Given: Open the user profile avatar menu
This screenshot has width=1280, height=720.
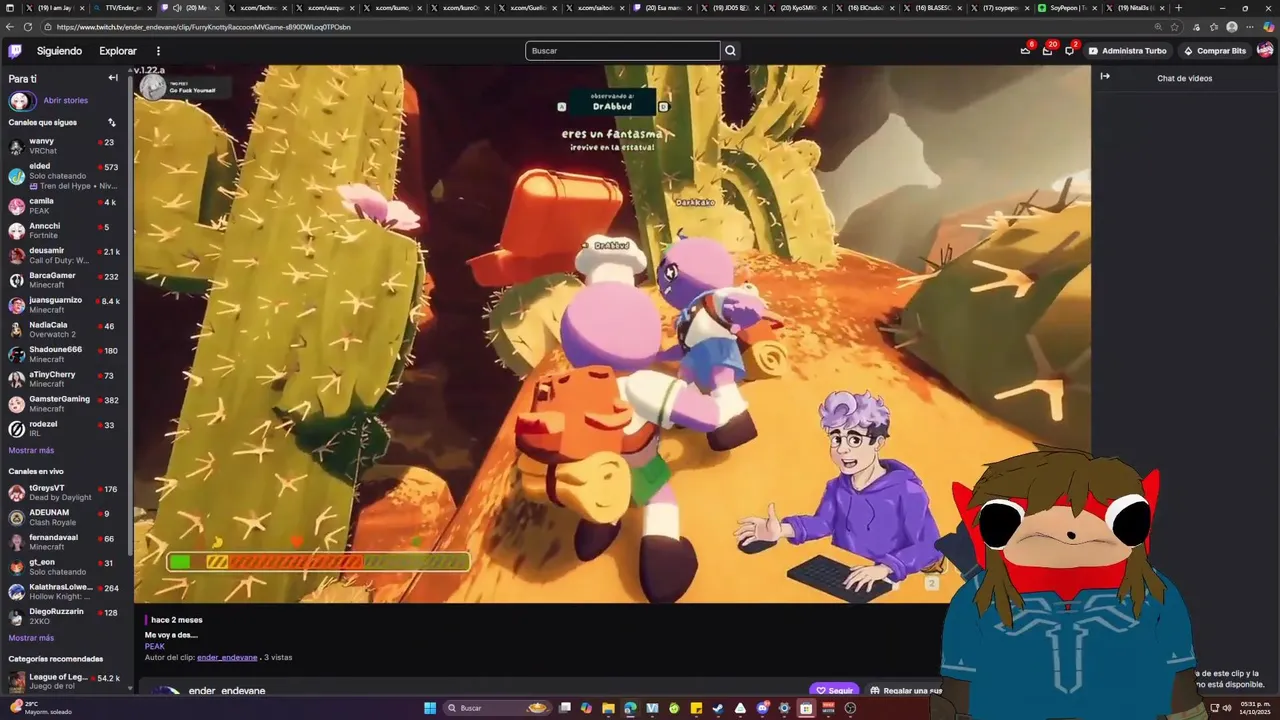Looking at the screenshot, I should (1265, 50).
